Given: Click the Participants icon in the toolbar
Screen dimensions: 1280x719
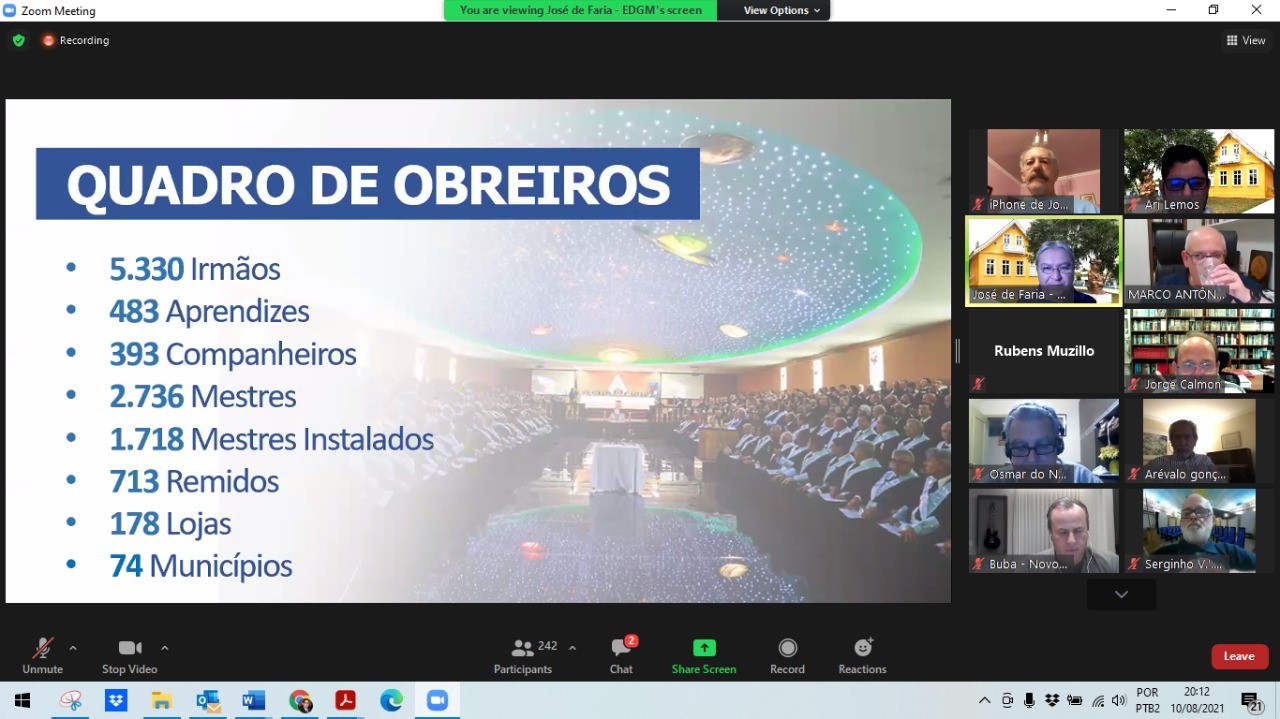Looking at the screenshot, I should (522, 648).
